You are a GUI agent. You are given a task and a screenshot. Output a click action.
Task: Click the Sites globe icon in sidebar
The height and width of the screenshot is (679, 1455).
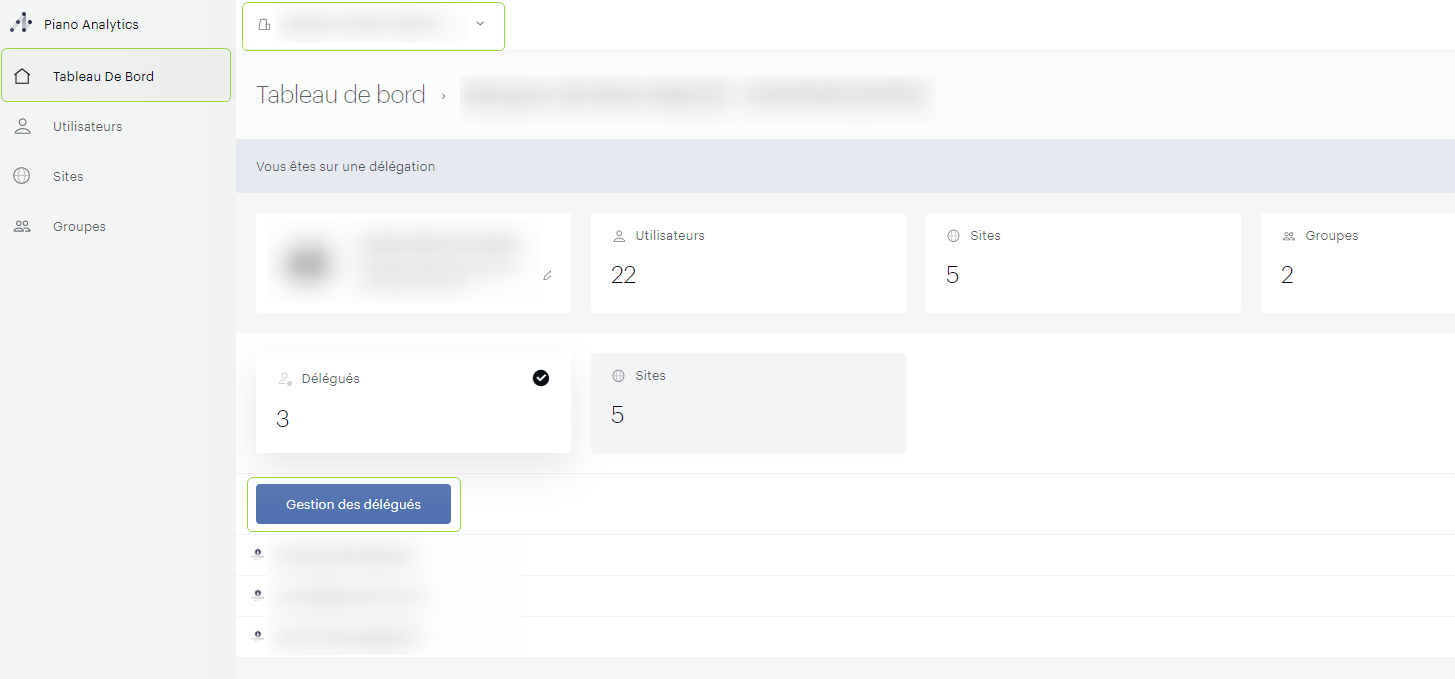pos(22,177)
